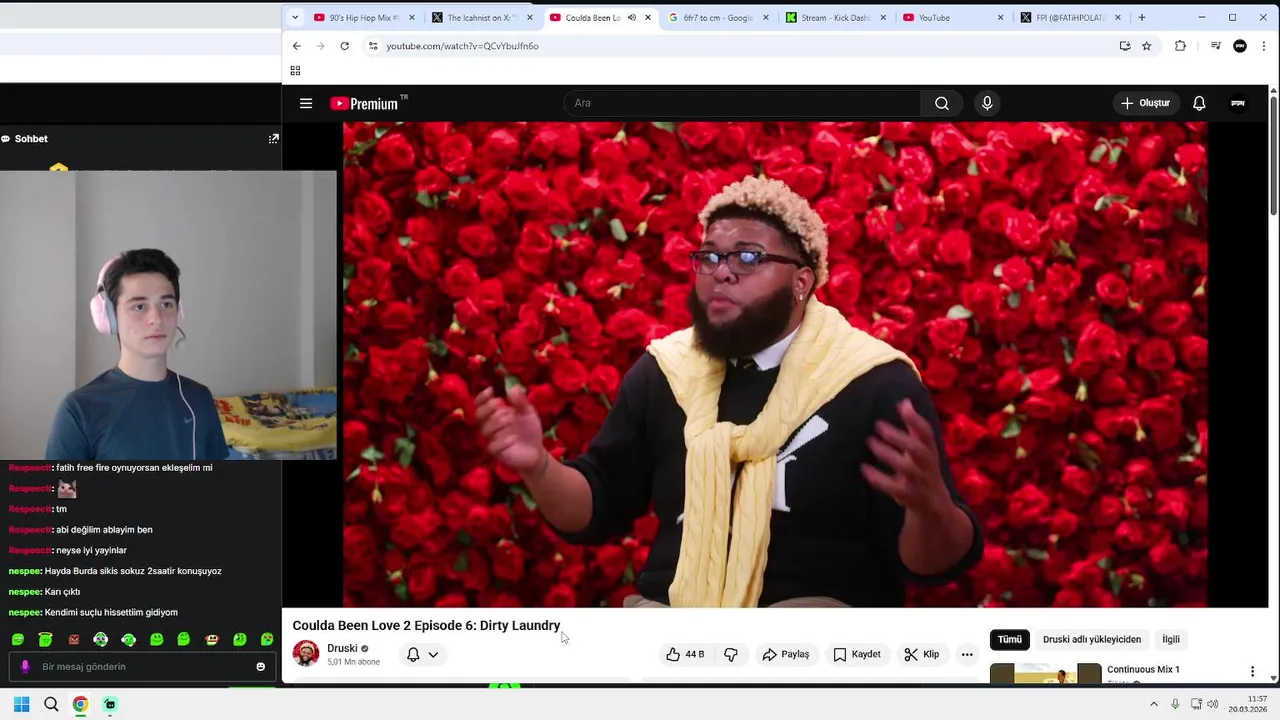Open Chrome extensions puzzle icon
1280x720 pixels.
click(1180, 46)
